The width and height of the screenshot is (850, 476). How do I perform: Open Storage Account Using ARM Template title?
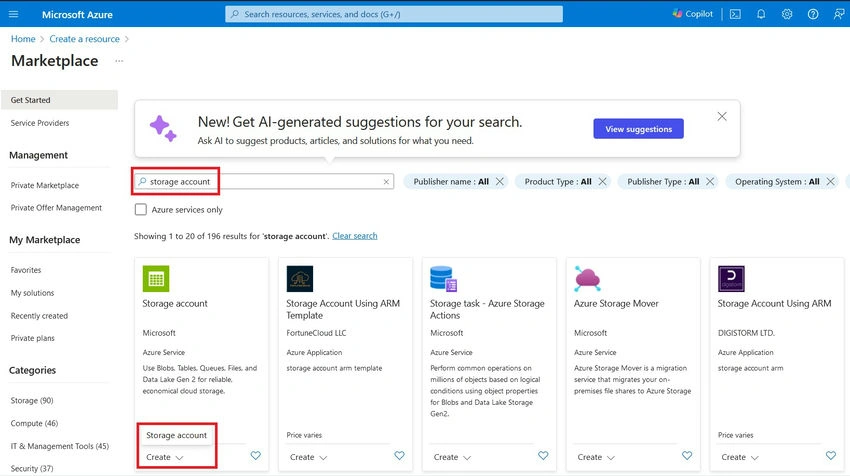coord(343,310)
